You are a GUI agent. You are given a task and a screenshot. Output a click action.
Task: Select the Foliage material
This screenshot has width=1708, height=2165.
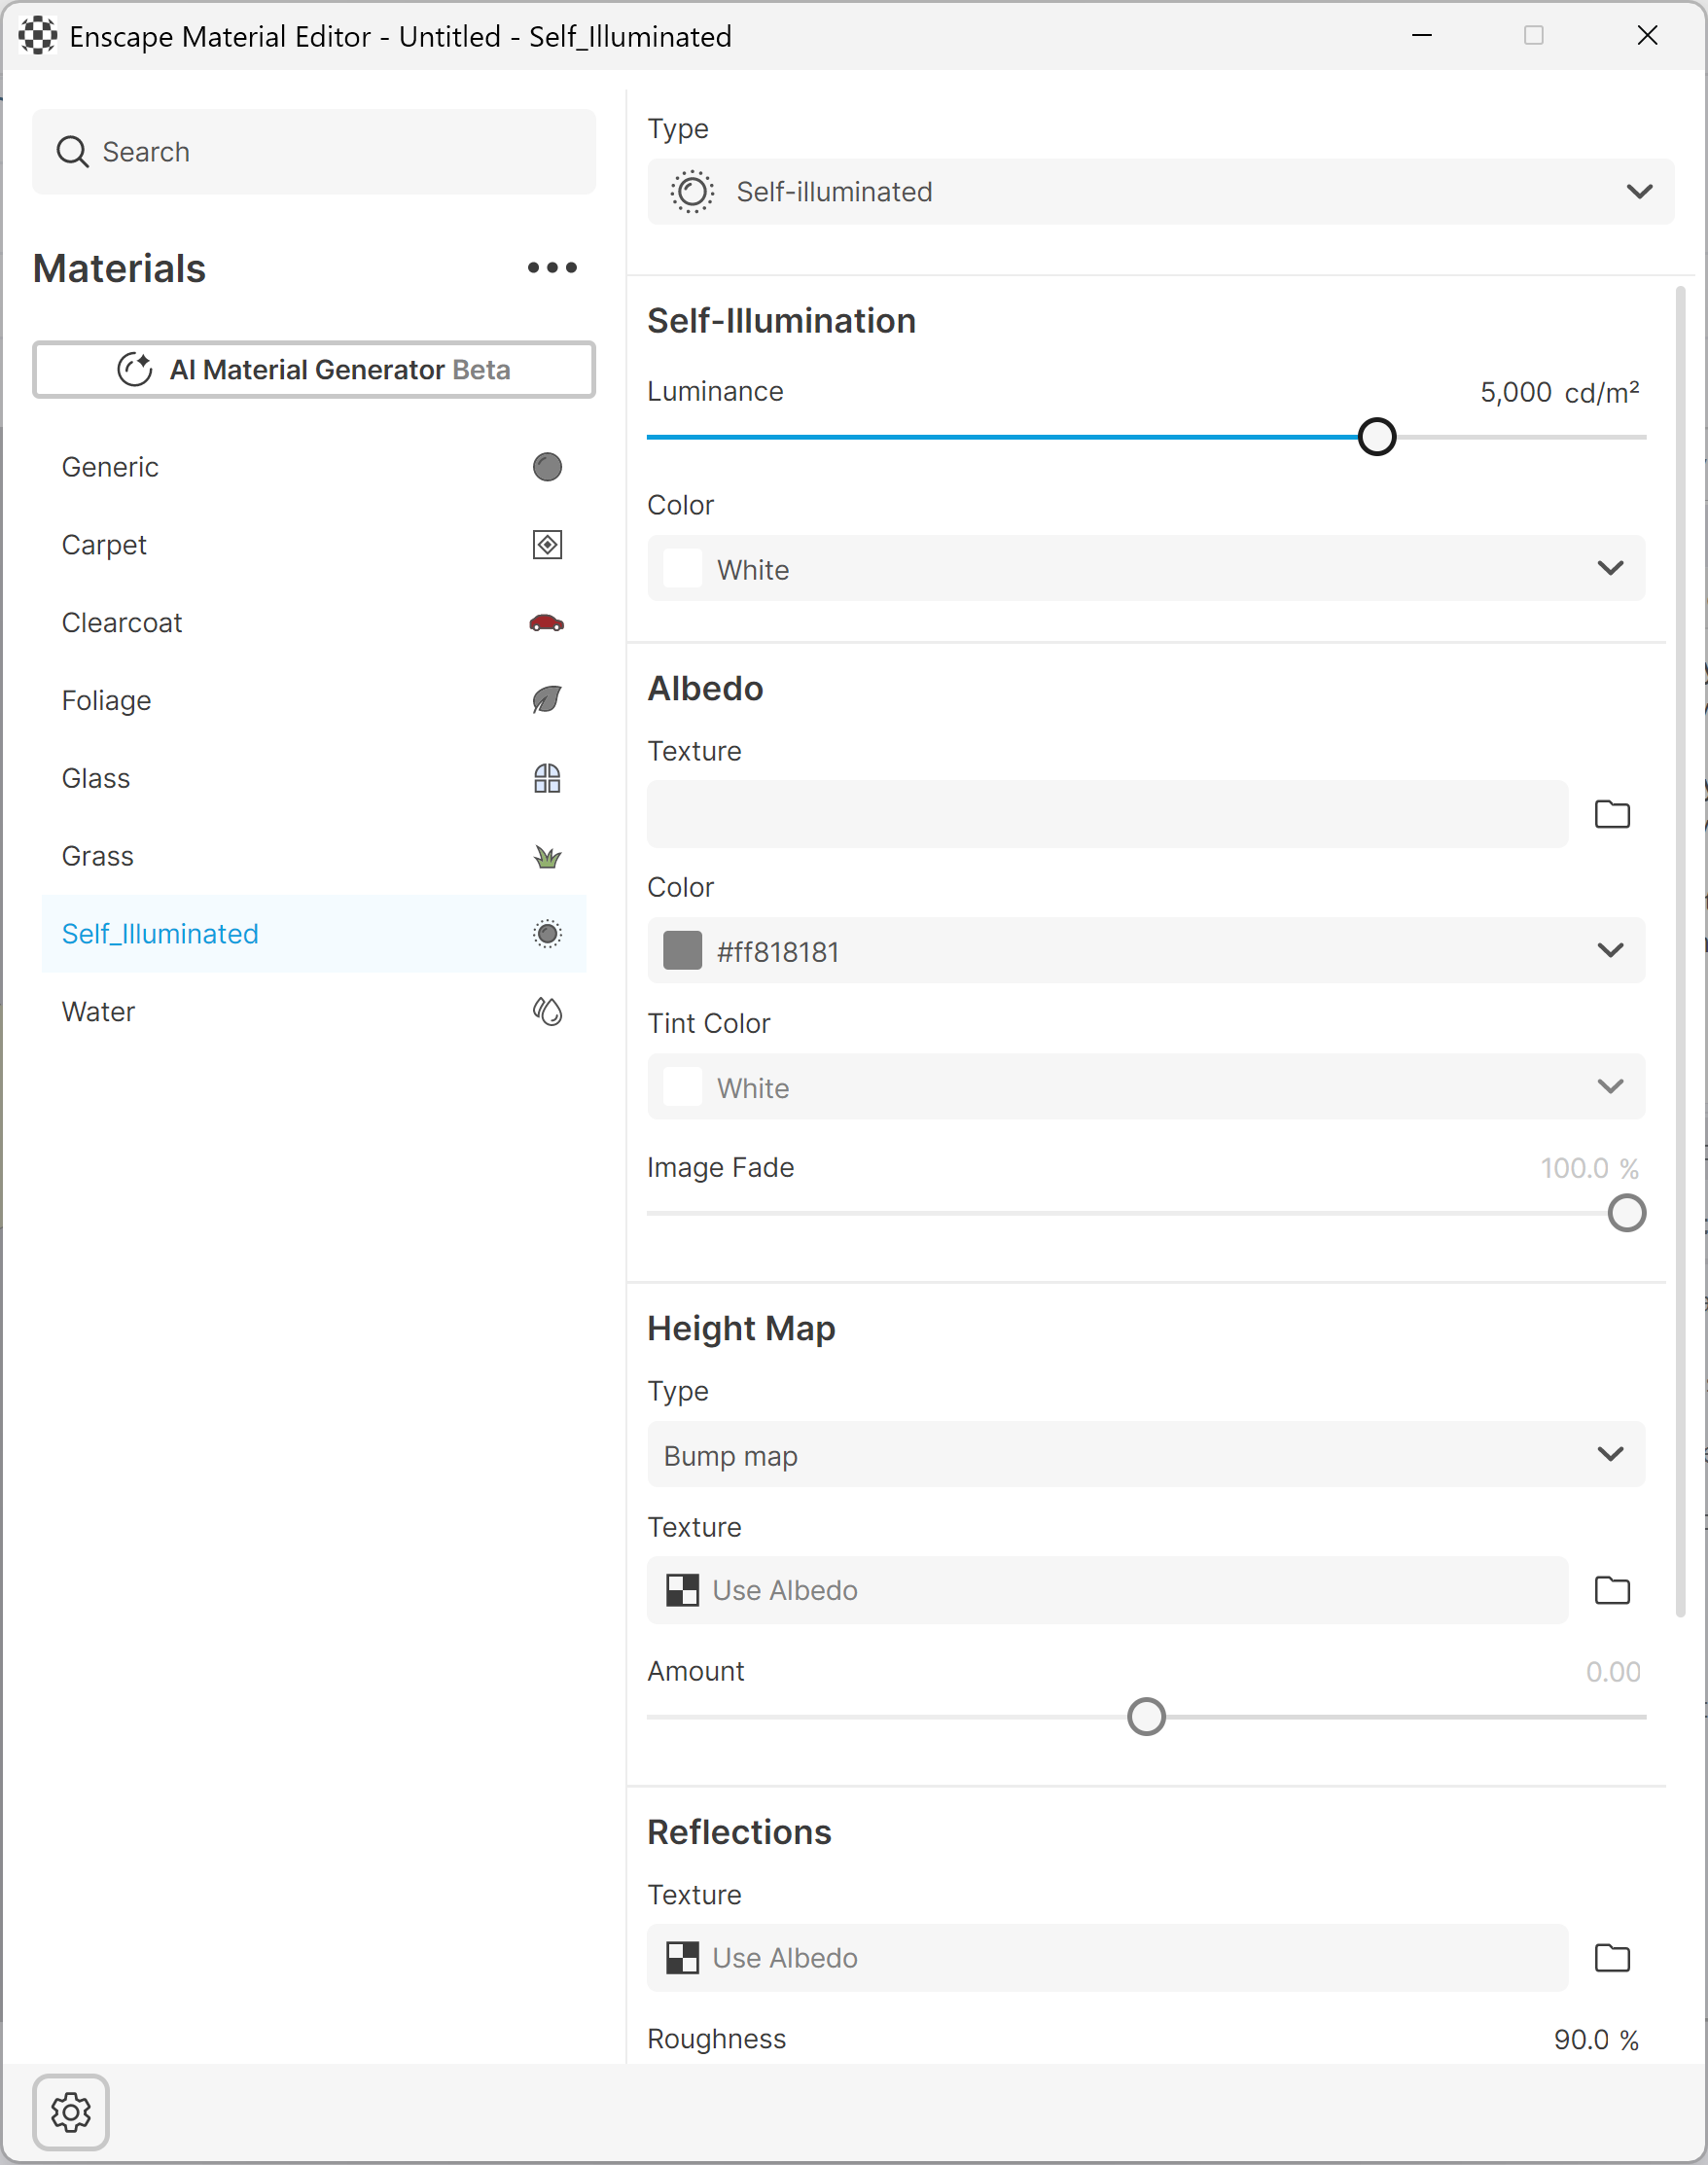314,700
